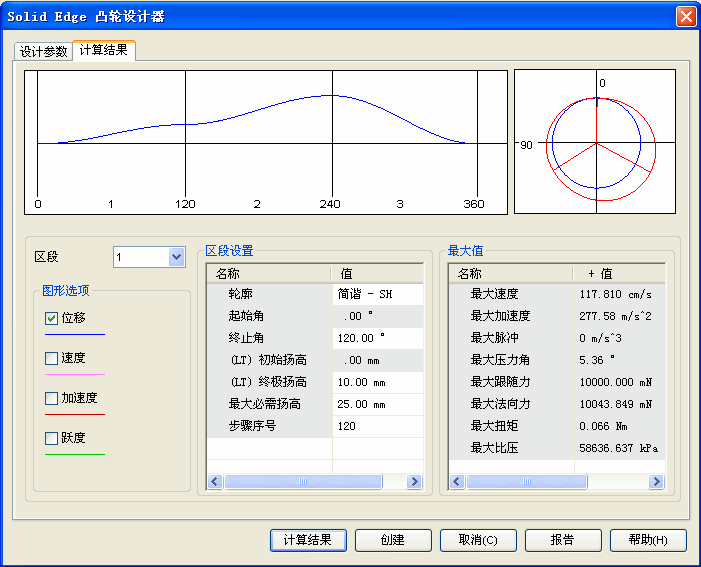Open the 区段 segment dropdown
This screenshot has width=701, height=567.
177,258
